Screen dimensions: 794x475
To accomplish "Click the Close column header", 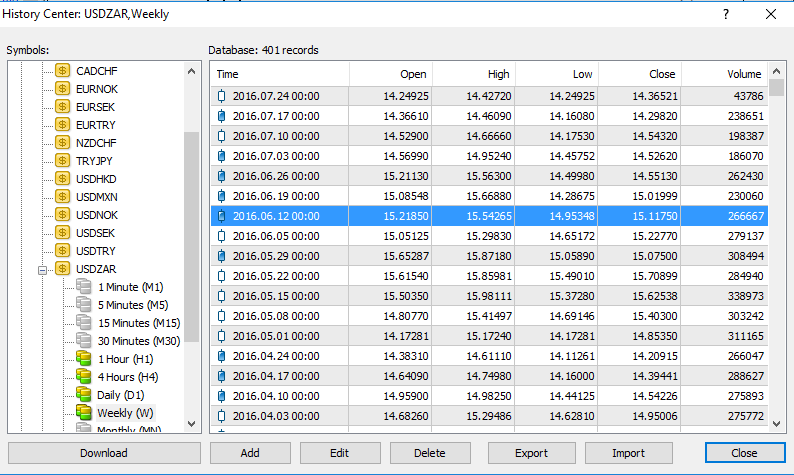I will [640, 74].
